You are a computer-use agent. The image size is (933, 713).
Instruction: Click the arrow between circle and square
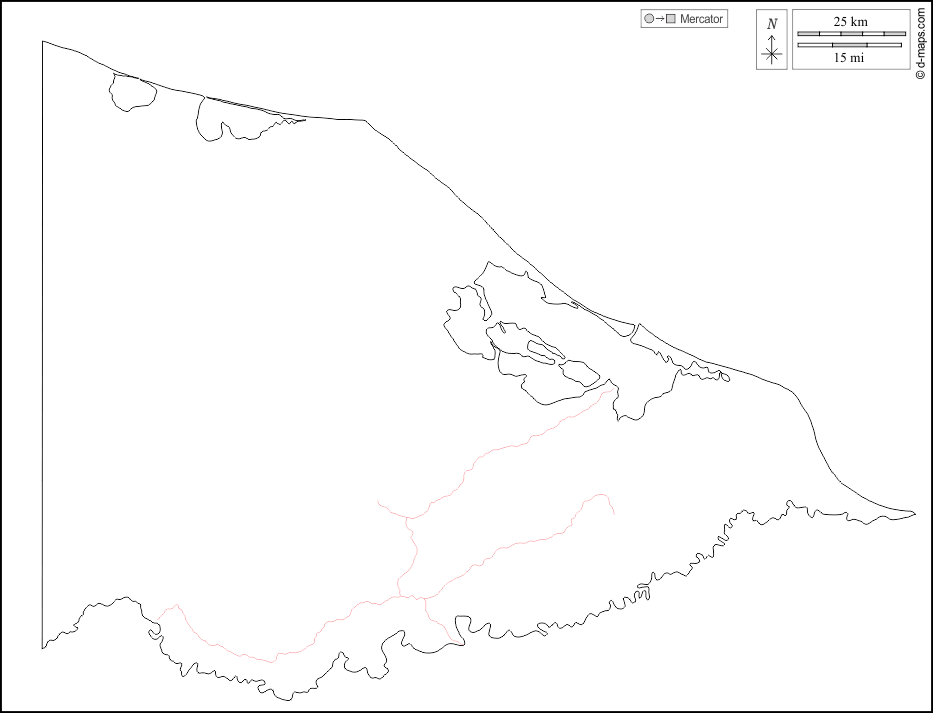coord(660,19)
